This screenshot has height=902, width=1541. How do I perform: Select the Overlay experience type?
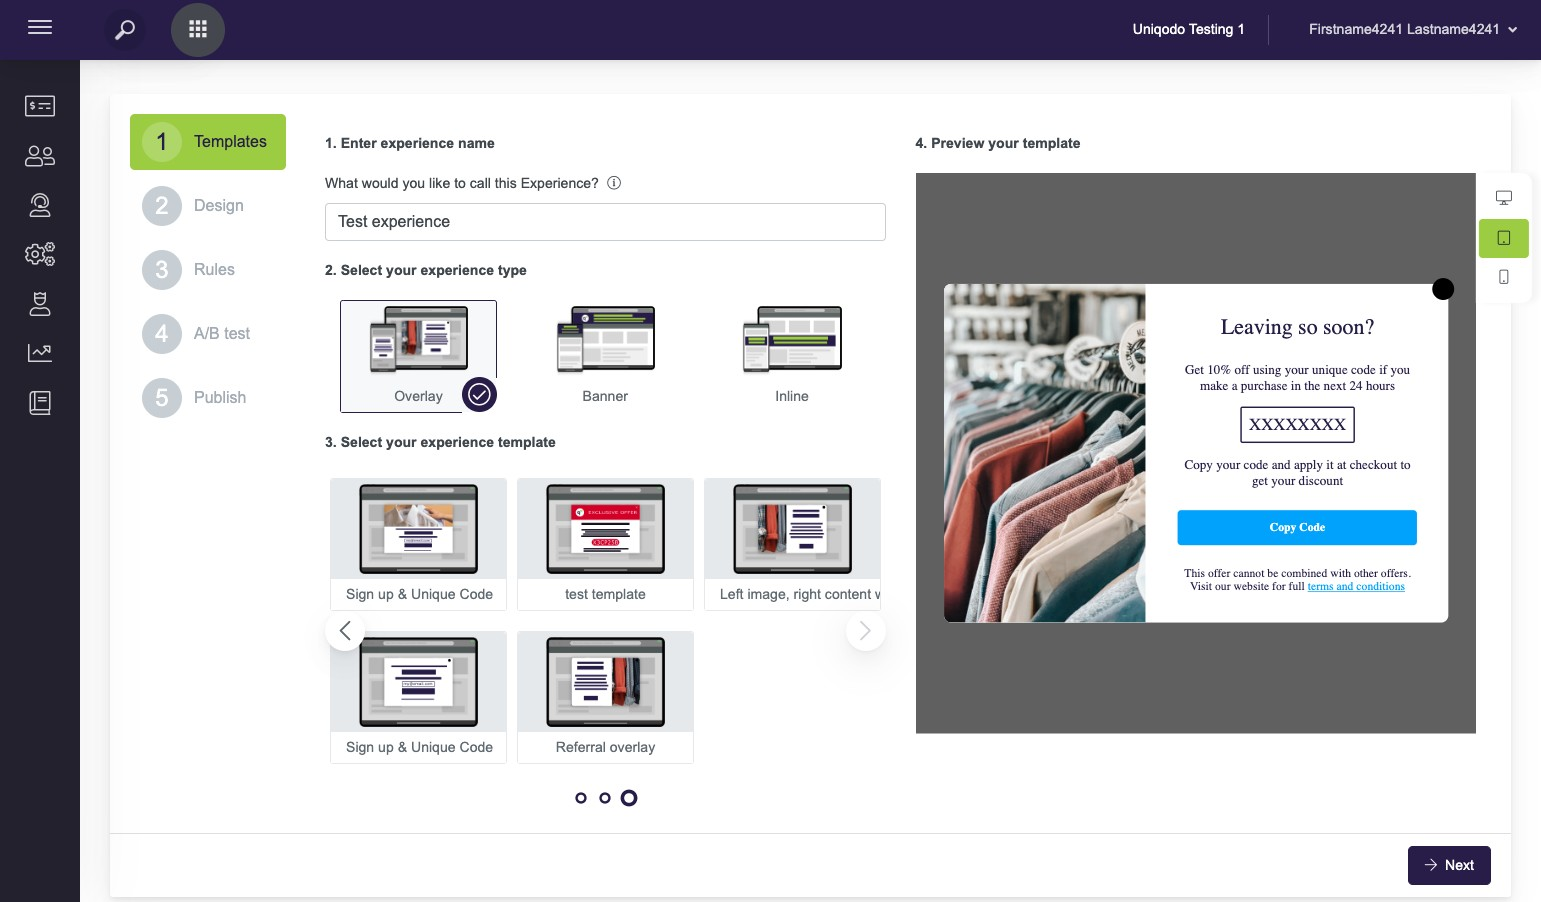pos(418,354)
